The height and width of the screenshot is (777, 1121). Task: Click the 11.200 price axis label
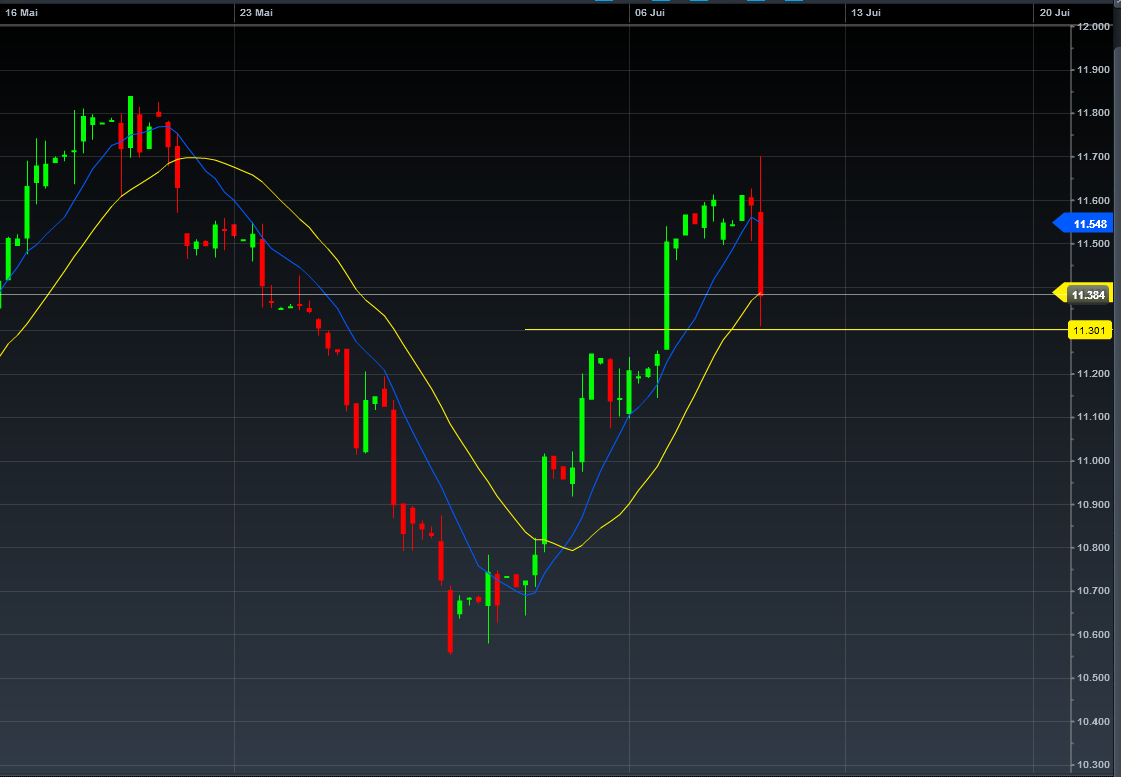tap(1094, 374)
